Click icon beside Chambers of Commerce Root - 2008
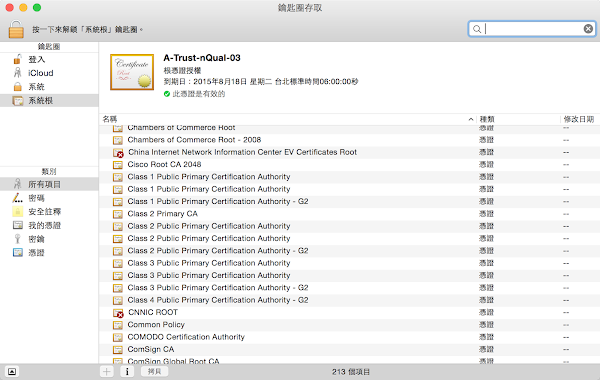The image size is (600, 380). point(117,140)
